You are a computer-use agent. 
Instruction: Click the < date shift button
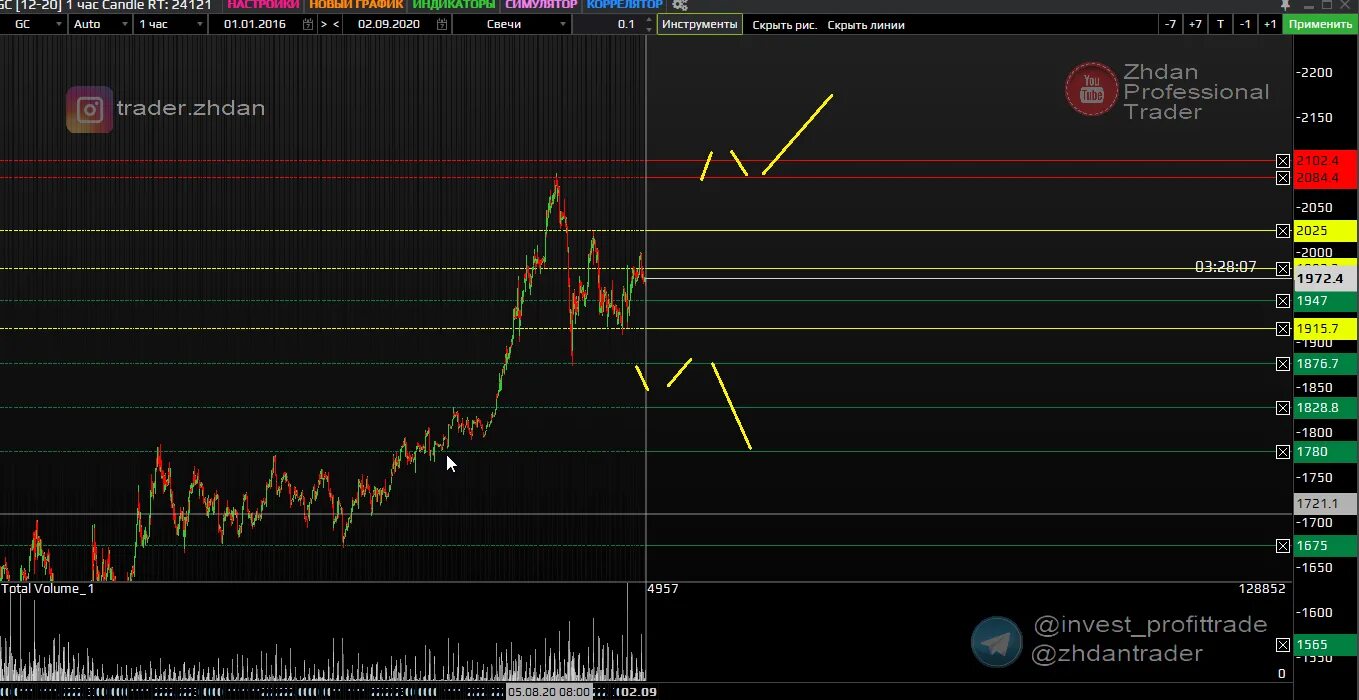(335, 24)
